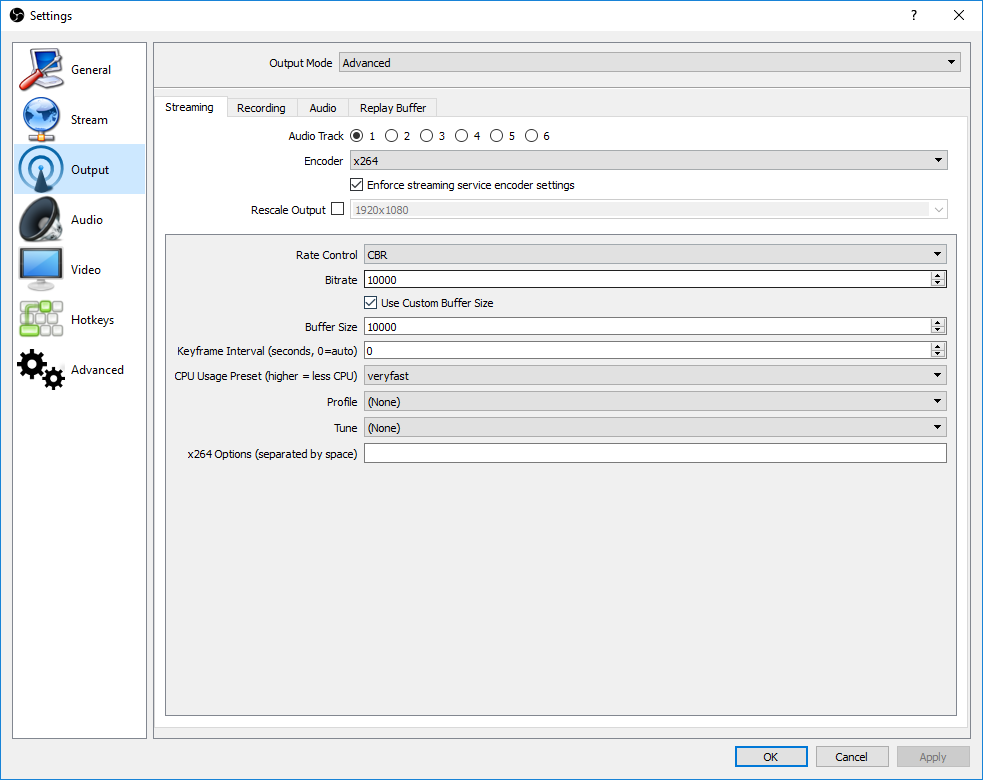Decrease Buffer Size with down arrow
Image resolution: width=983 pixels, height=780 pixels.
tap(938, 330)
